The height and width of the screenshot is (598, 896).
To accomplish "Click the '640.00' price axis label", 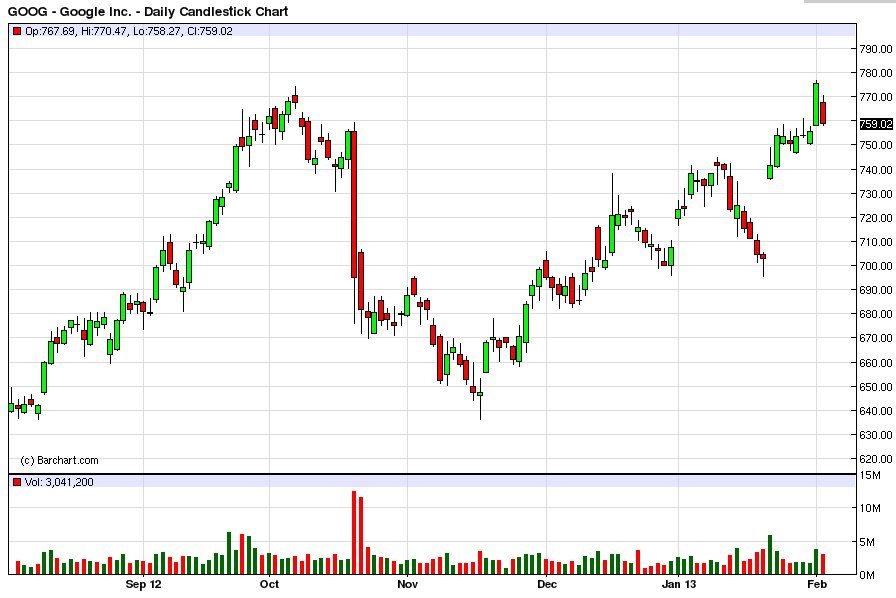I will [875, 410].
